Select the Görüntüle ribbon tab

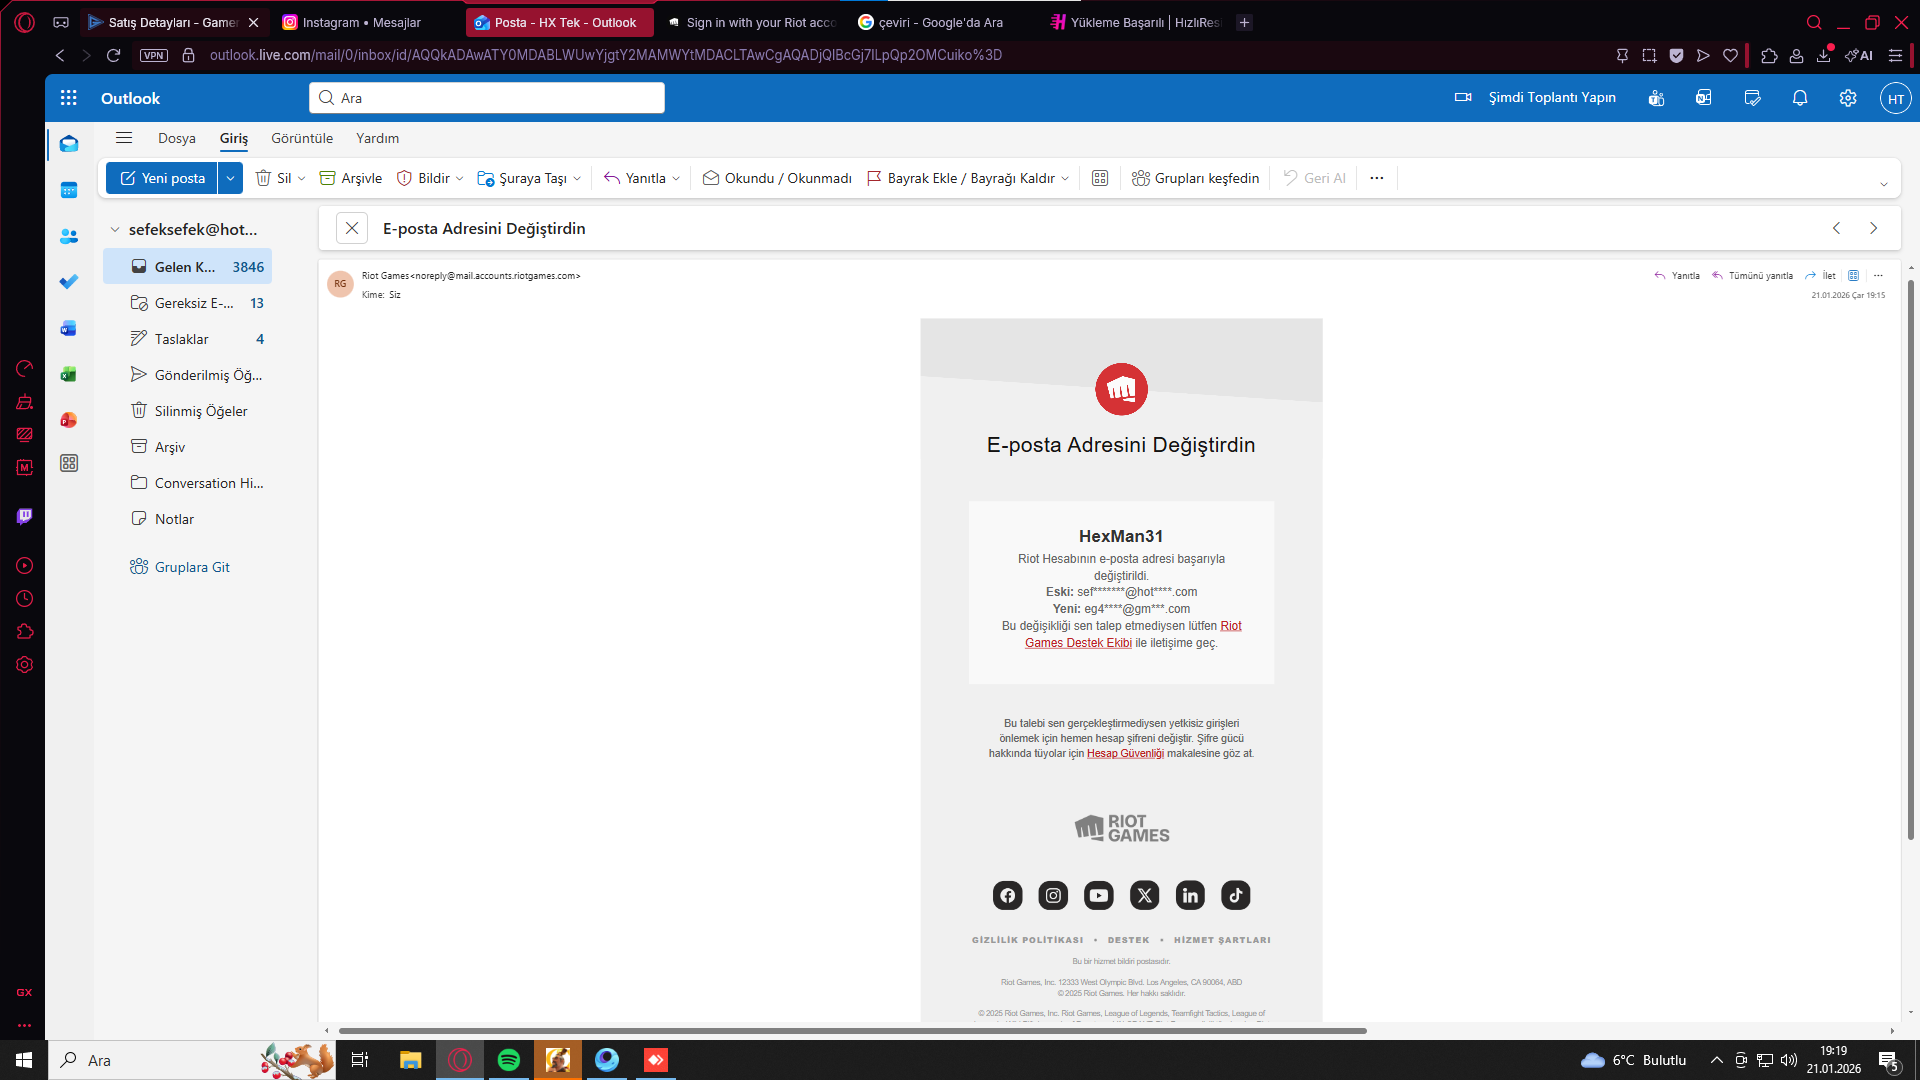[302, 138]
